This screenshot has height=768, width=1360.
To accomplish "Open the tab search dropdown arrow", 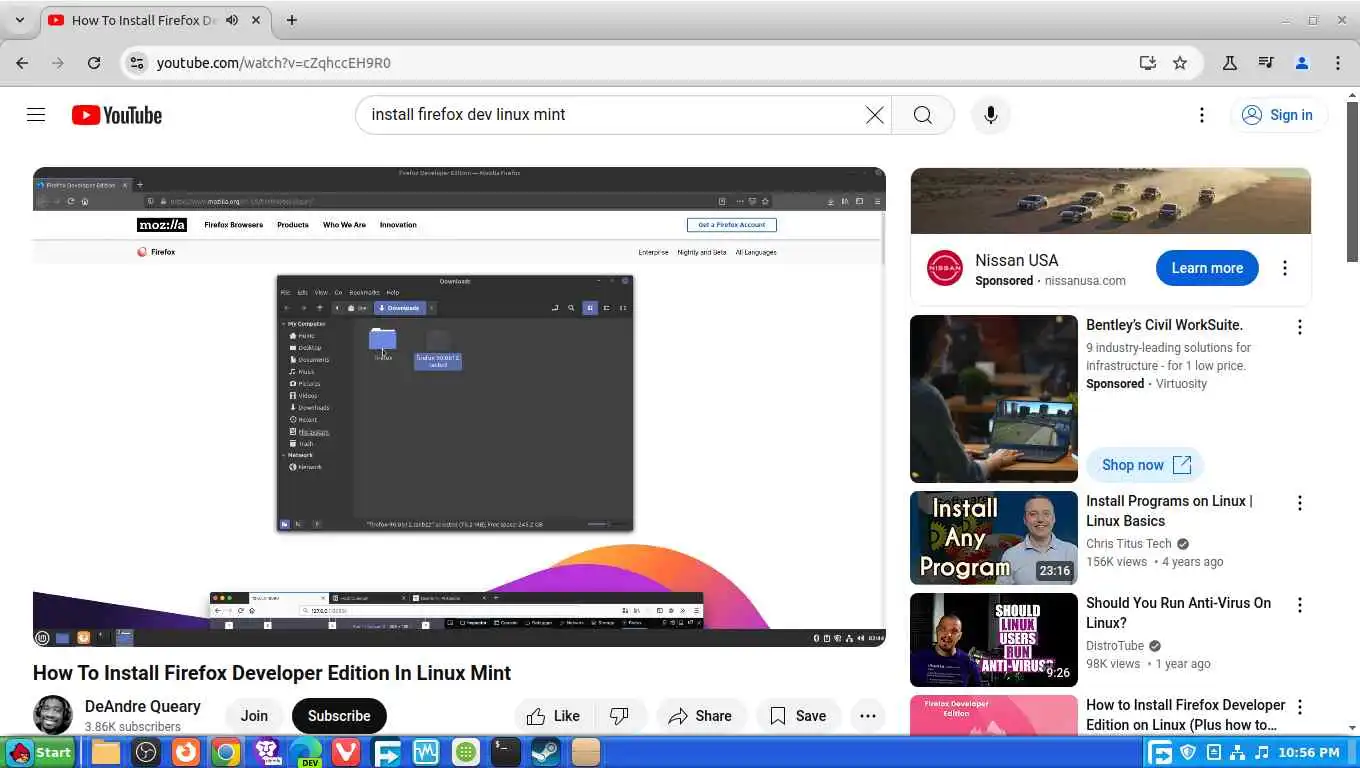I will click(20, 20).
